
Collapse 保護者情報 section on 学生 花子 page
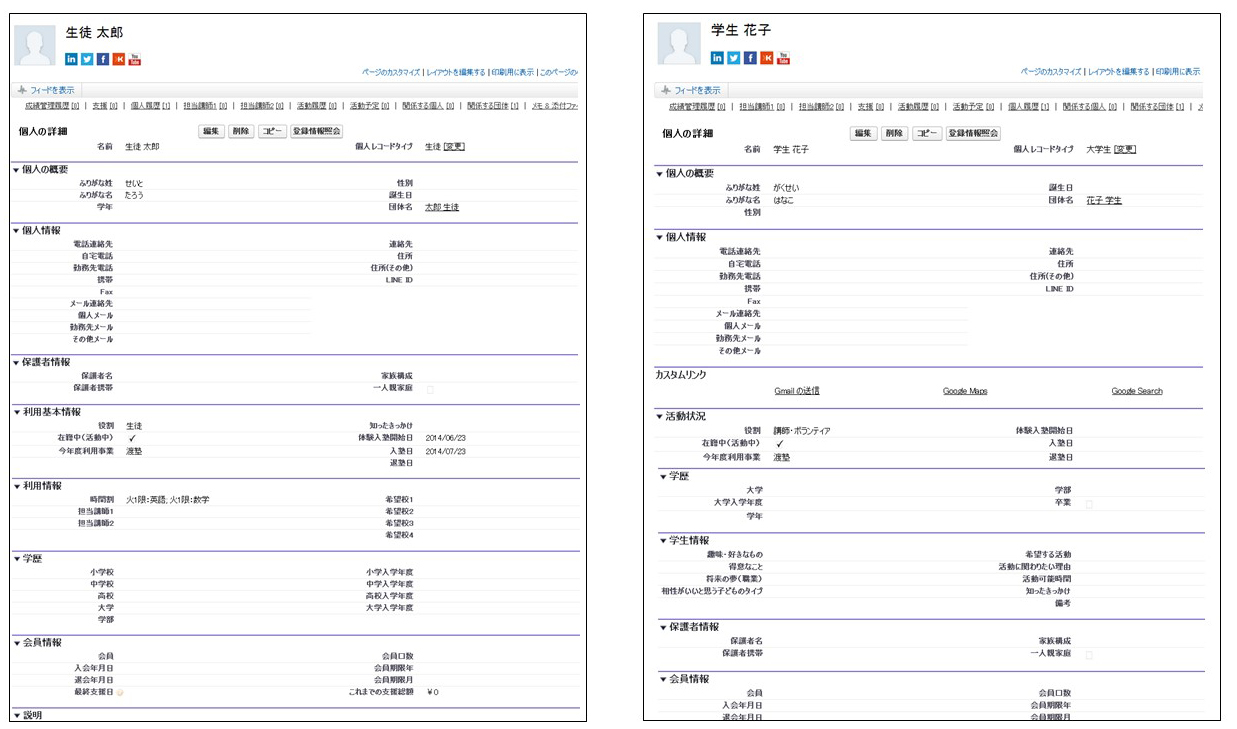pos(662,627)
